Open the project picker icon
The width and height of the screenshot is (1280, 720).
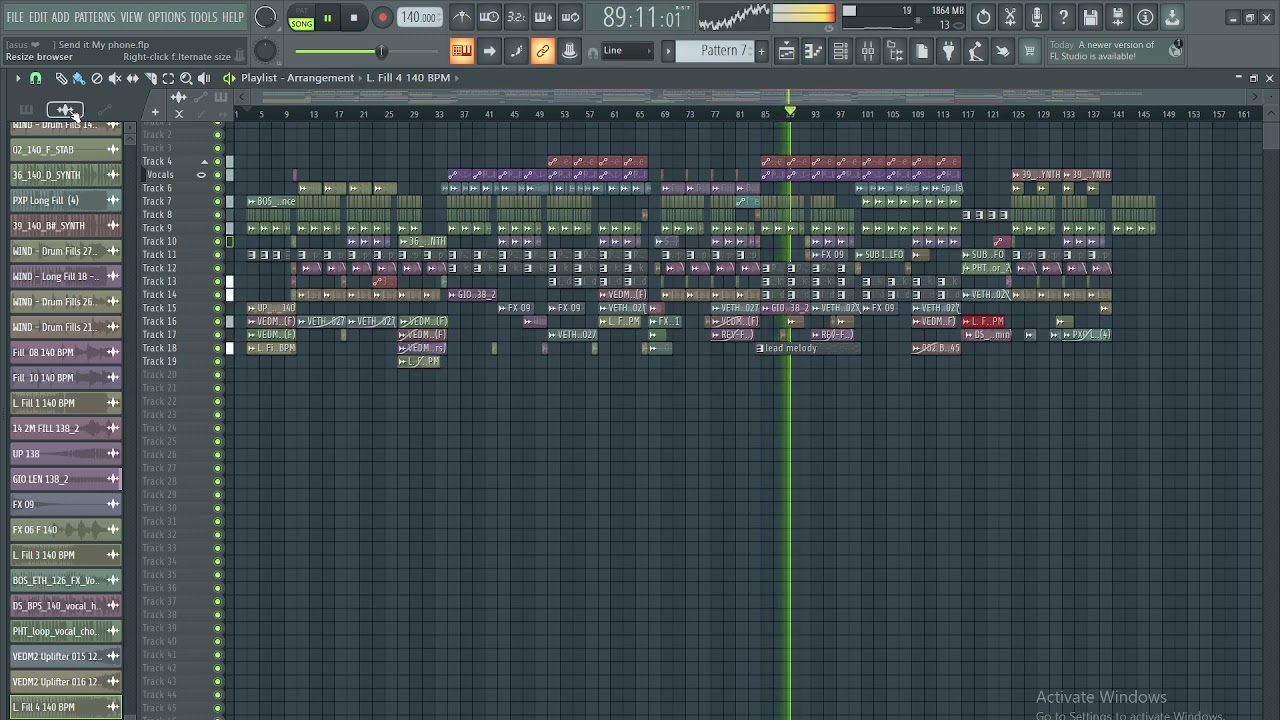(922, 51)
